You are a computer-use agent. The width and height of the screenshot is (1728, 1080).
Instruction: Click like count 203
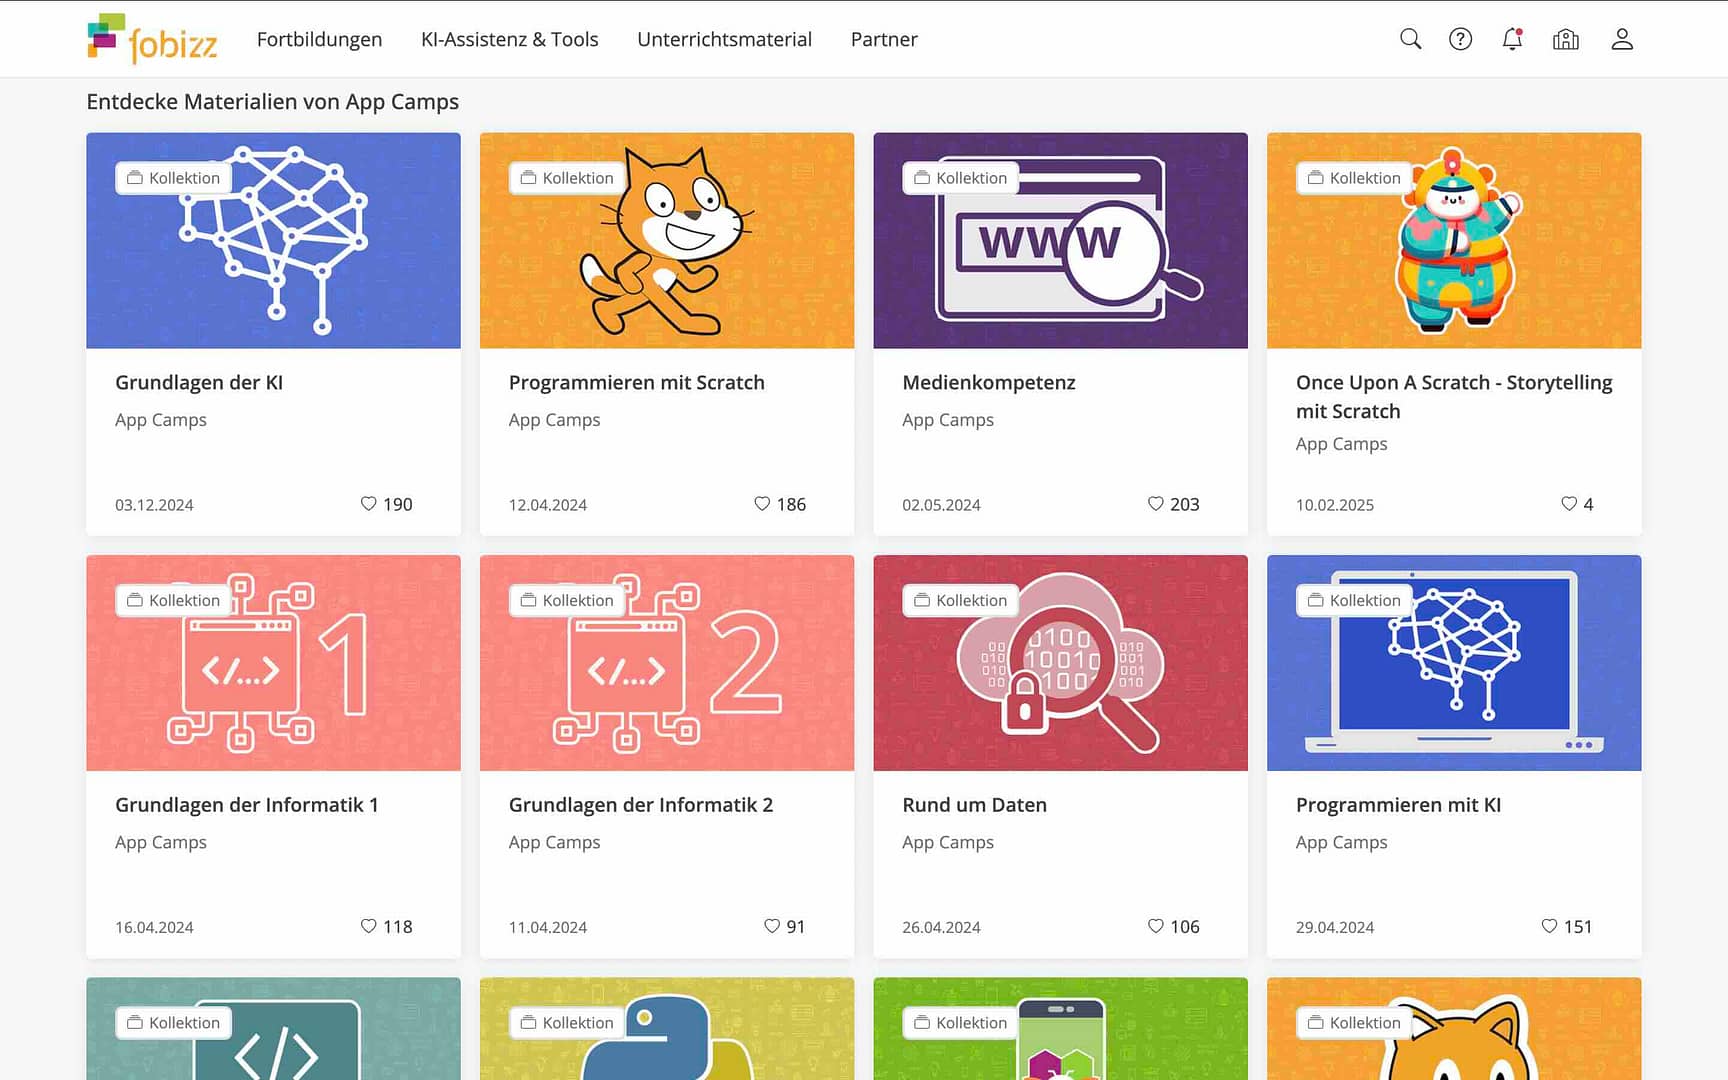coord(1185,504)
